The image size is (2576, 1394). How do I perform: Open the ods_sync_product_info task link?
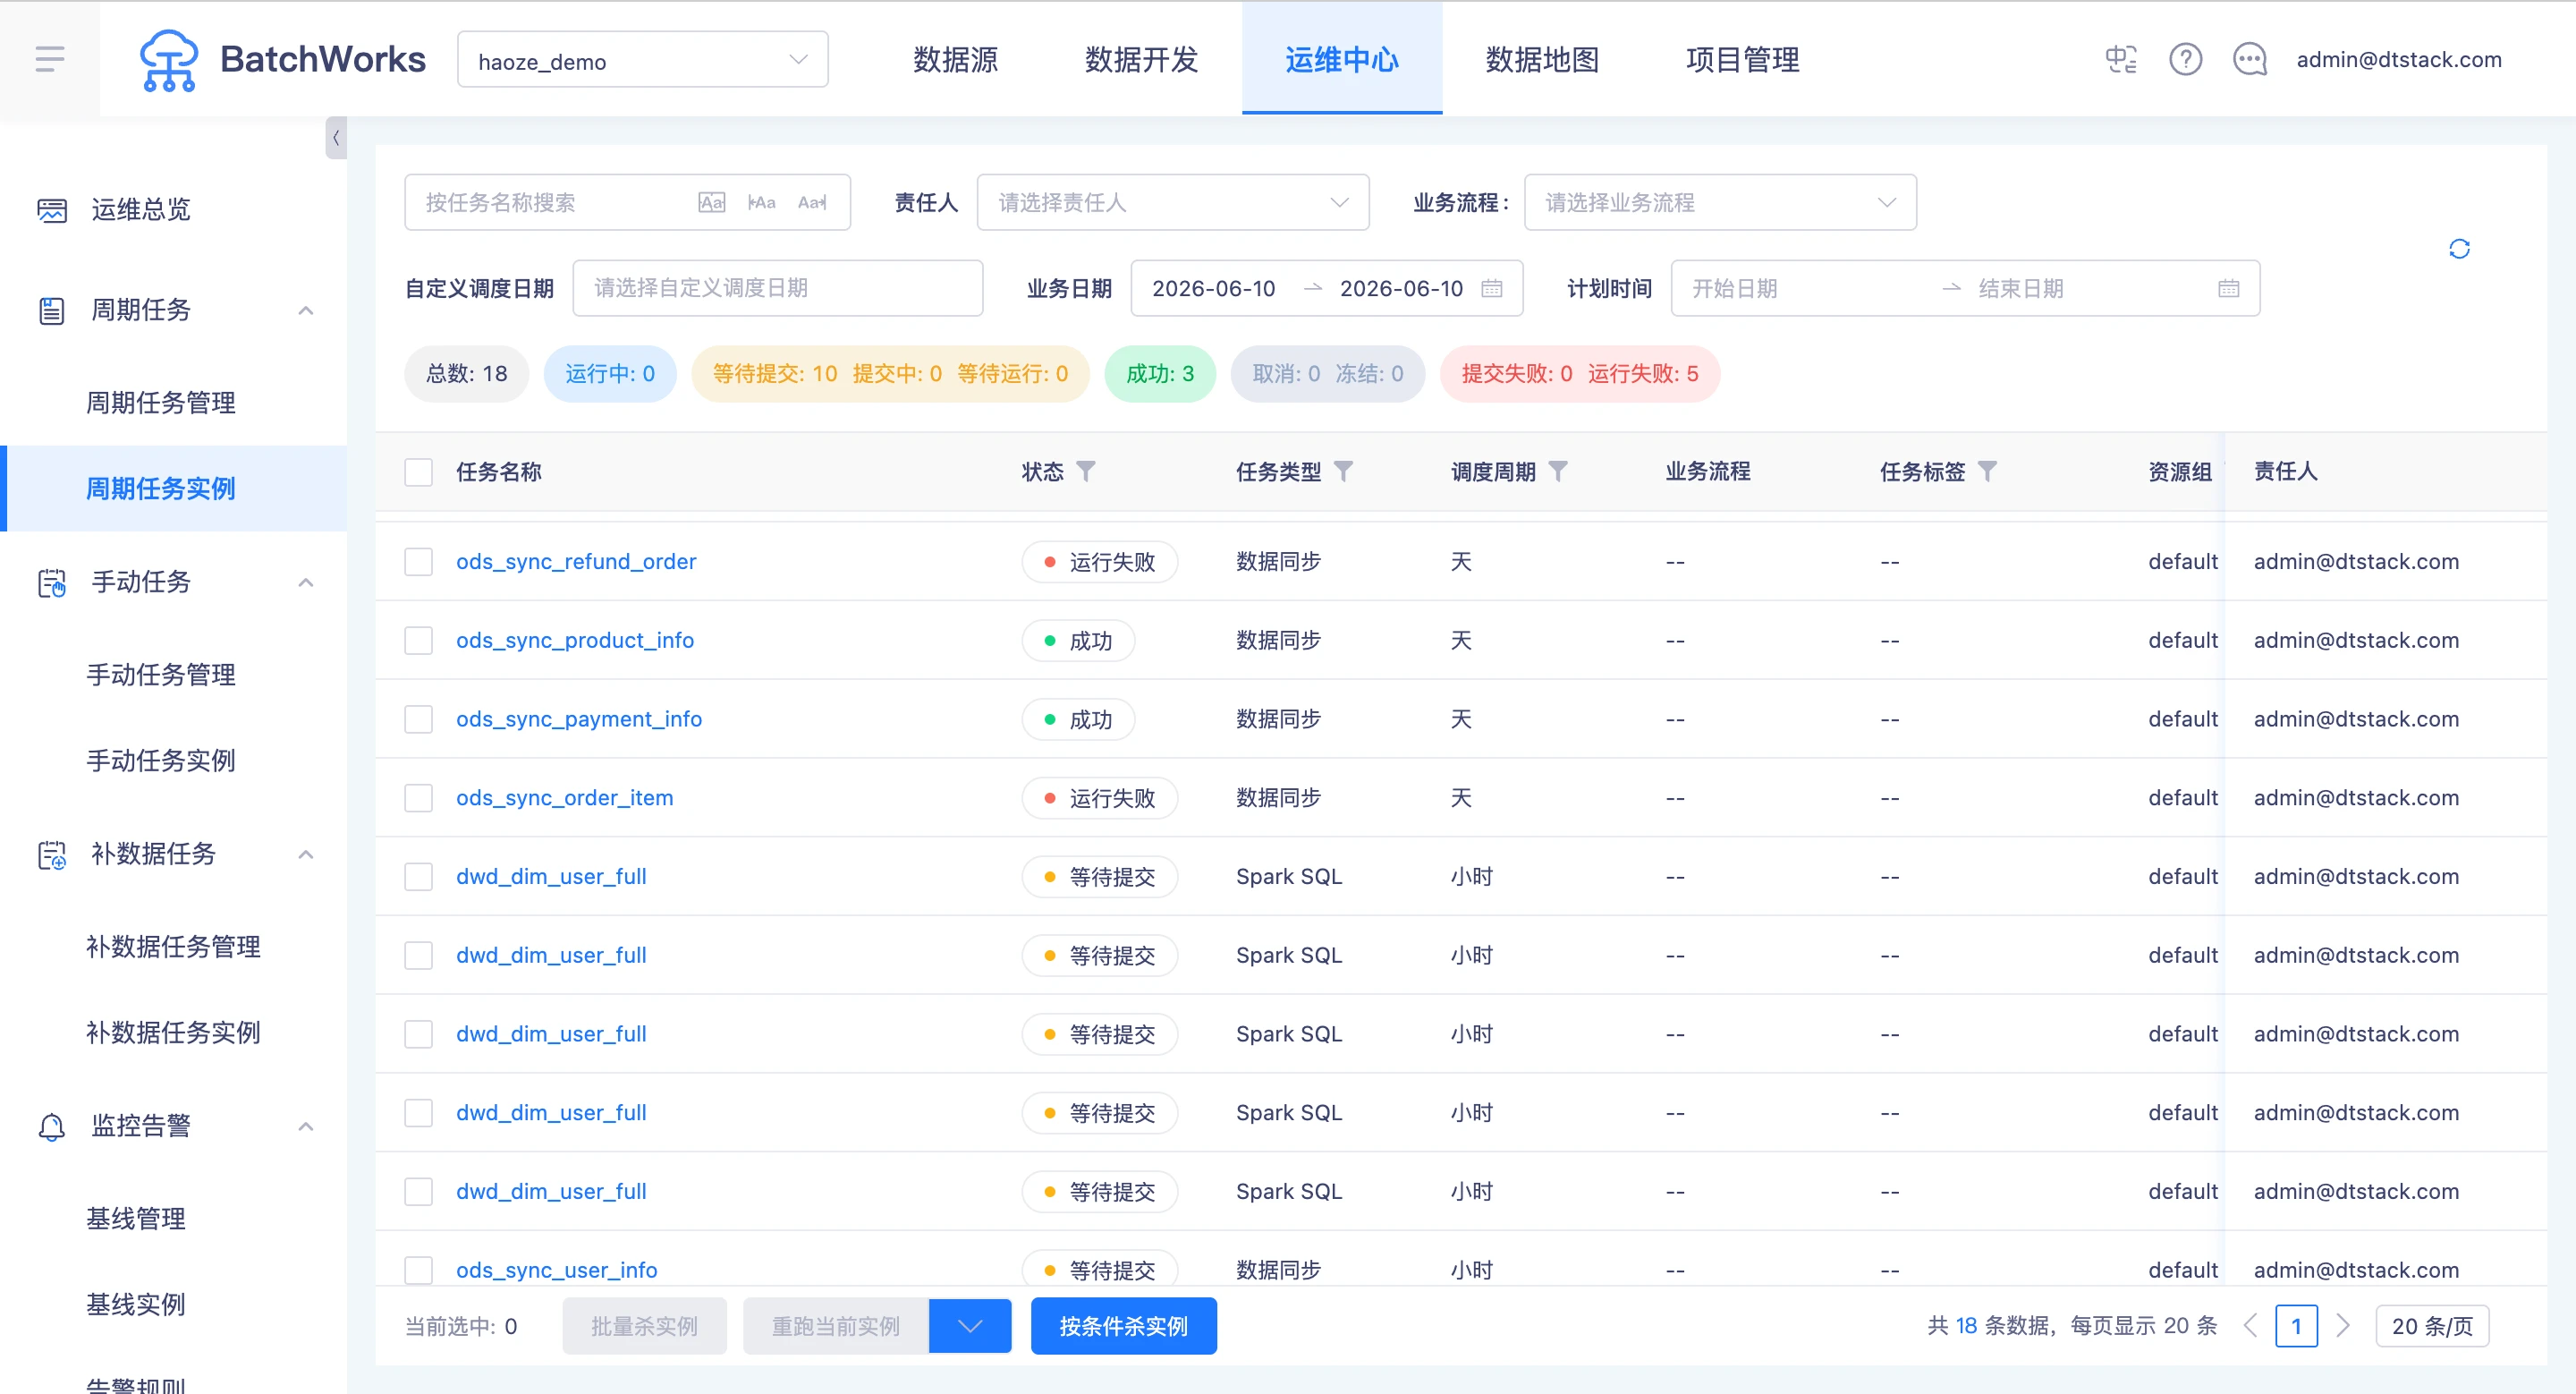coord(574,641)
